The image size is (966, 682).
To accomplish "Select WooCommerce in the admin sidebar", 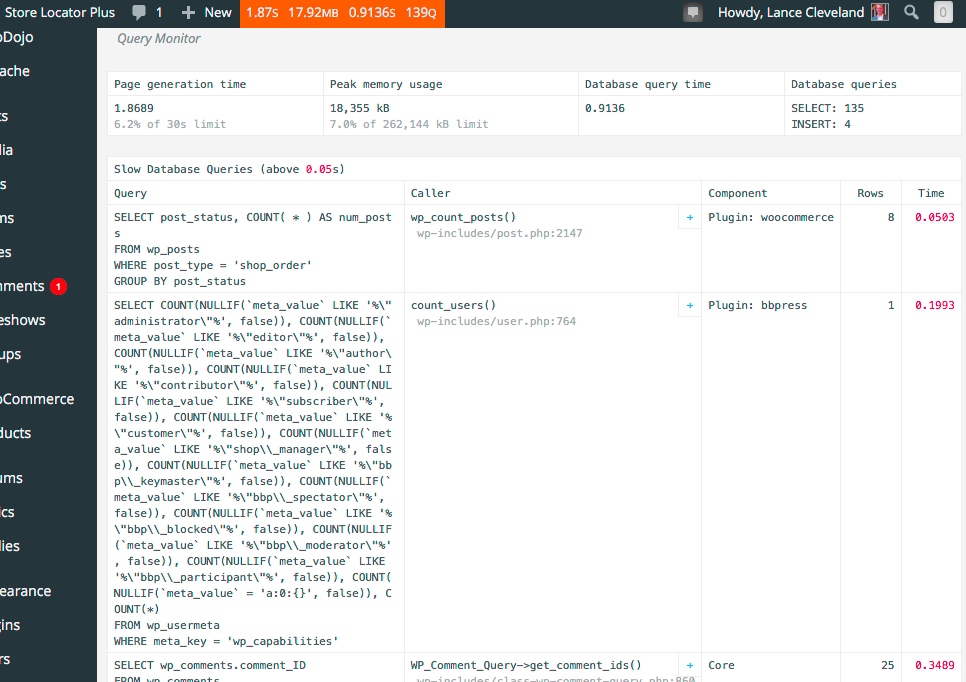I will click(x=35, y=398).
